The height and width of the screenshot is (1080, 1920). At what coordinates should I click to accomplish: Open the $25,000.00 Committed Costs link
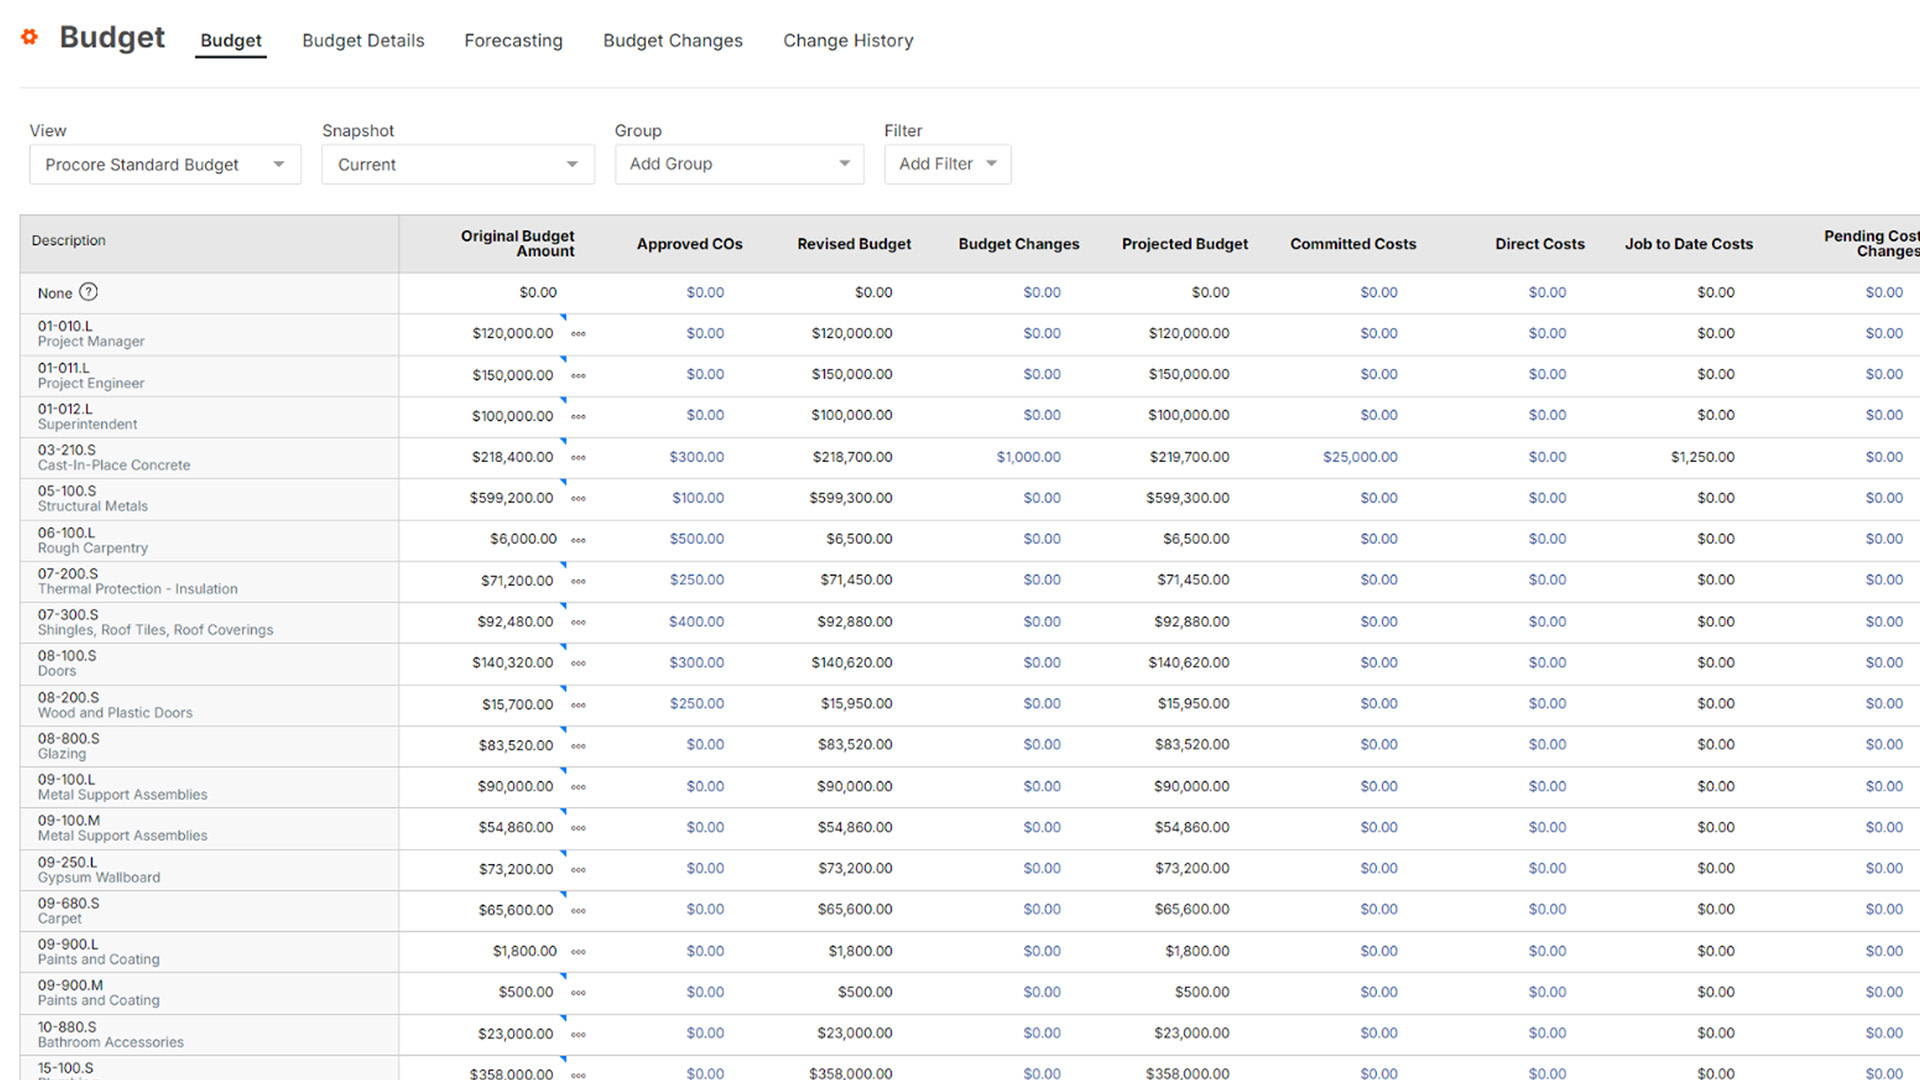[1360, 457]
